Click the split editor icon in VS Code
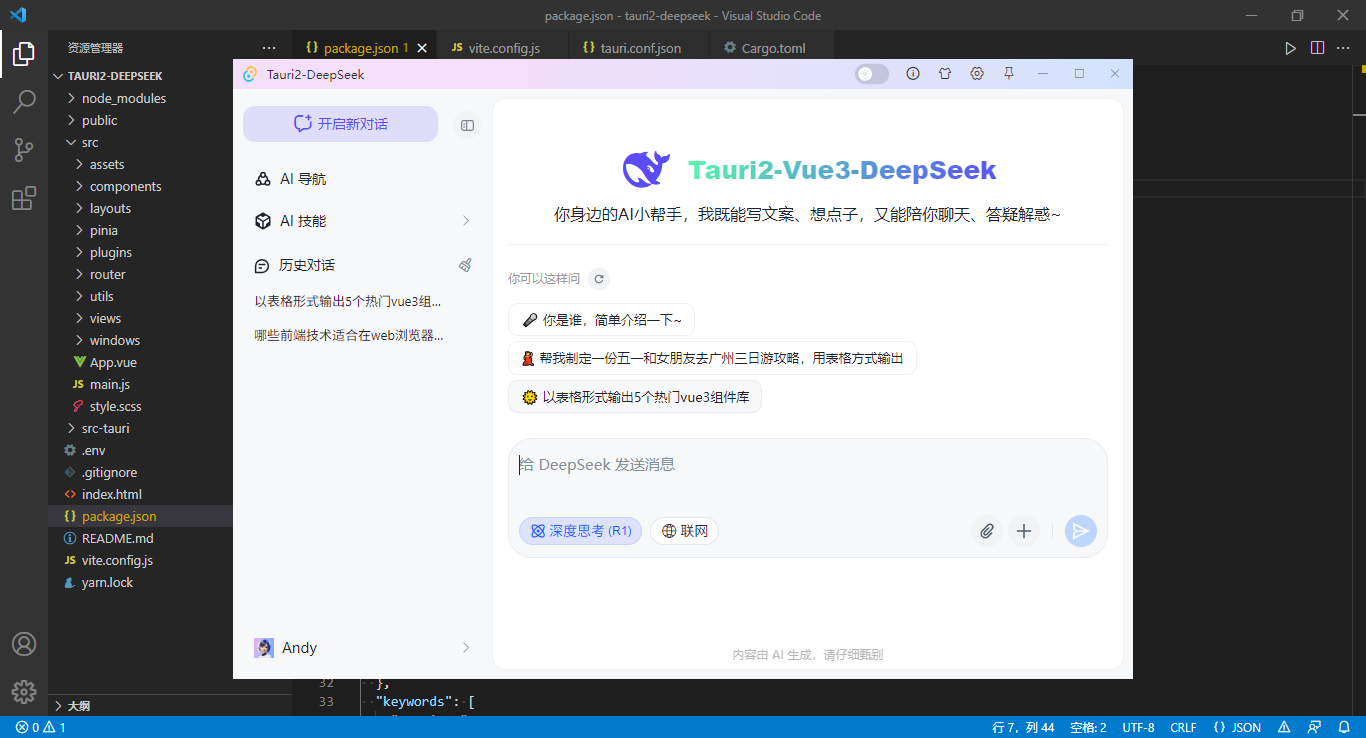Image resolution: width=1366 pixels, height=738 pixels. click(1317, 48)
